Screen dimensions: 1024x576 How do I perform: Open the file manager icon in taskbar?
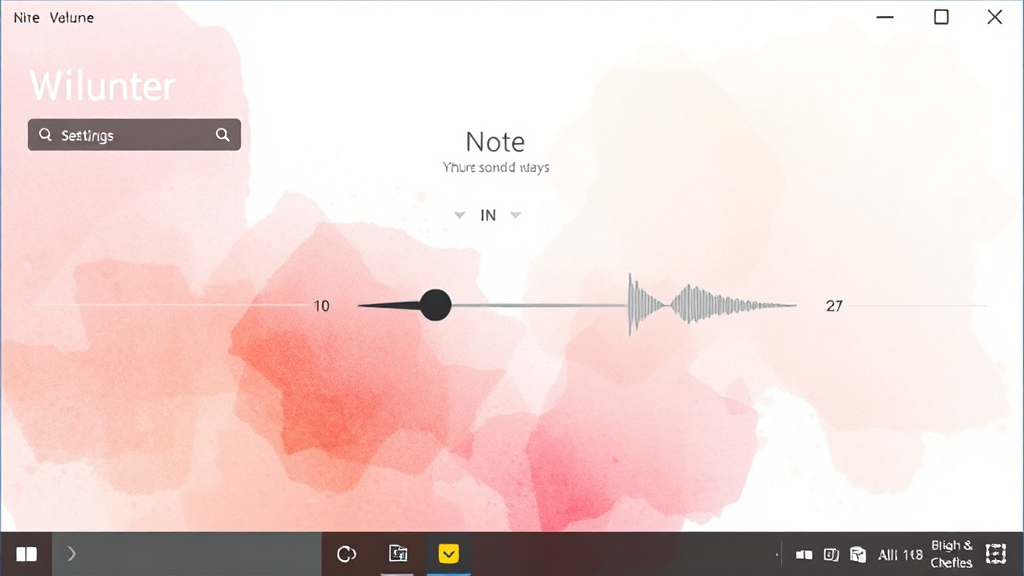pyautogui.click(x=398, y=554)
